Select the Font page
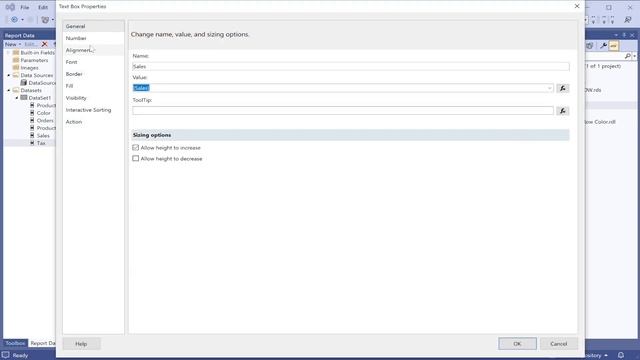This screenshot has height=360, width=640. 93,62
